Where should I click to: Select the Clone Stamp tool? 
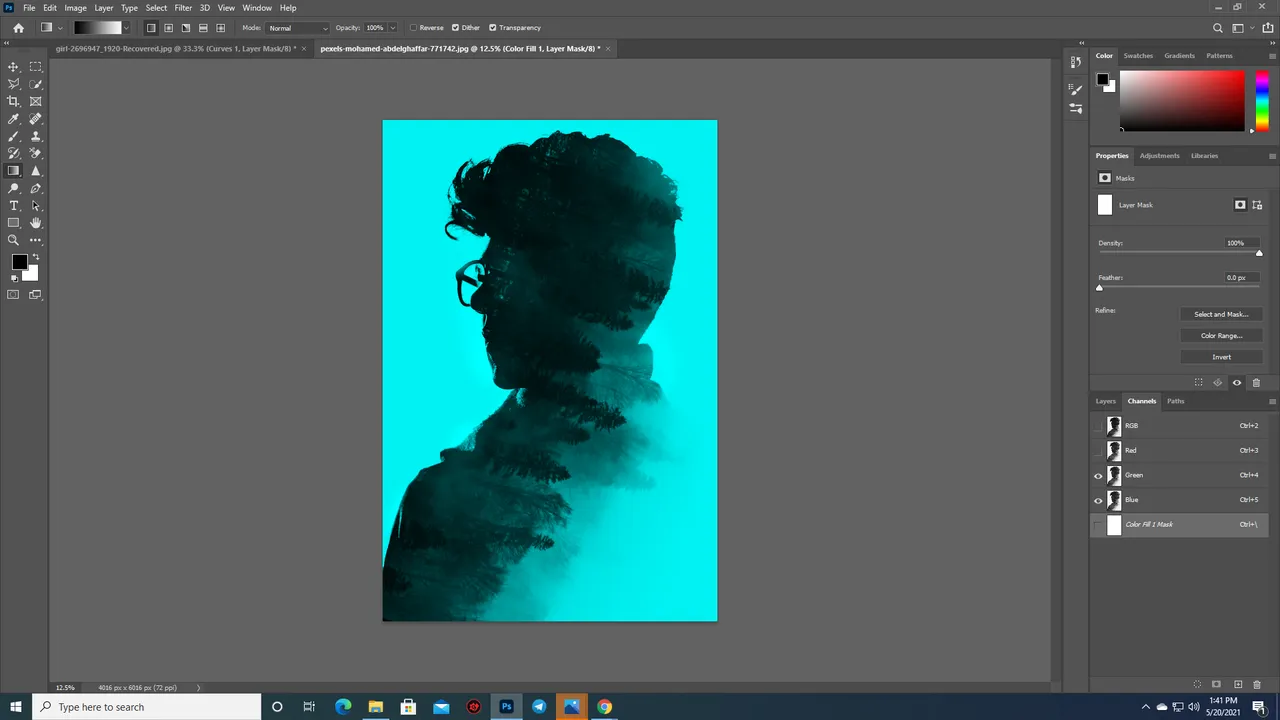tap(36, 136)
